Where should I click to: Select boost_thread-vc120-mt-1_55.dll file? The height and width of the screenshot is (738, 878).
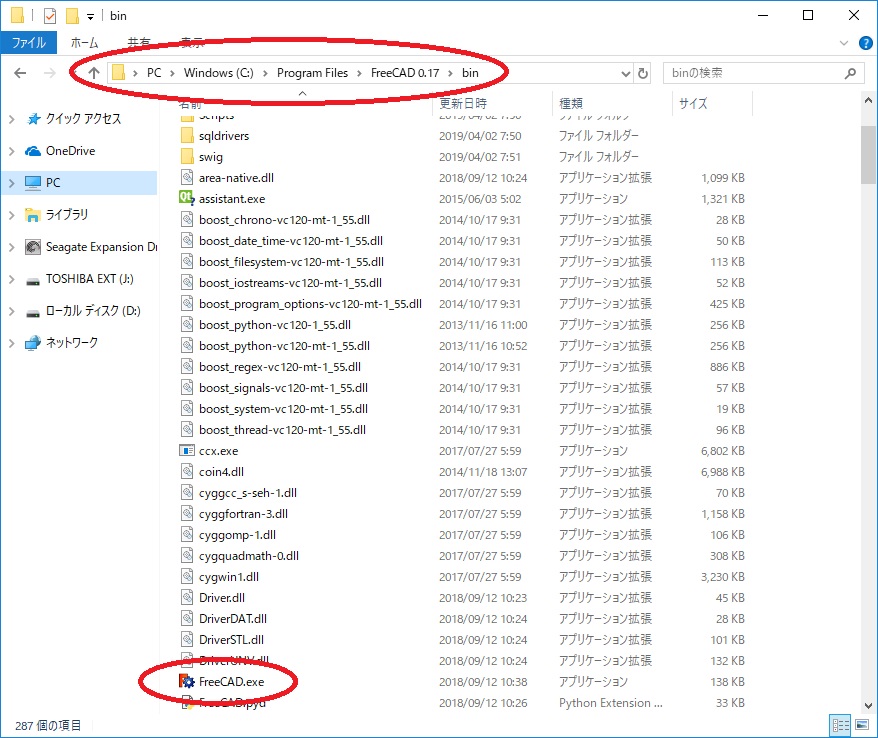(x=282, y=429)
